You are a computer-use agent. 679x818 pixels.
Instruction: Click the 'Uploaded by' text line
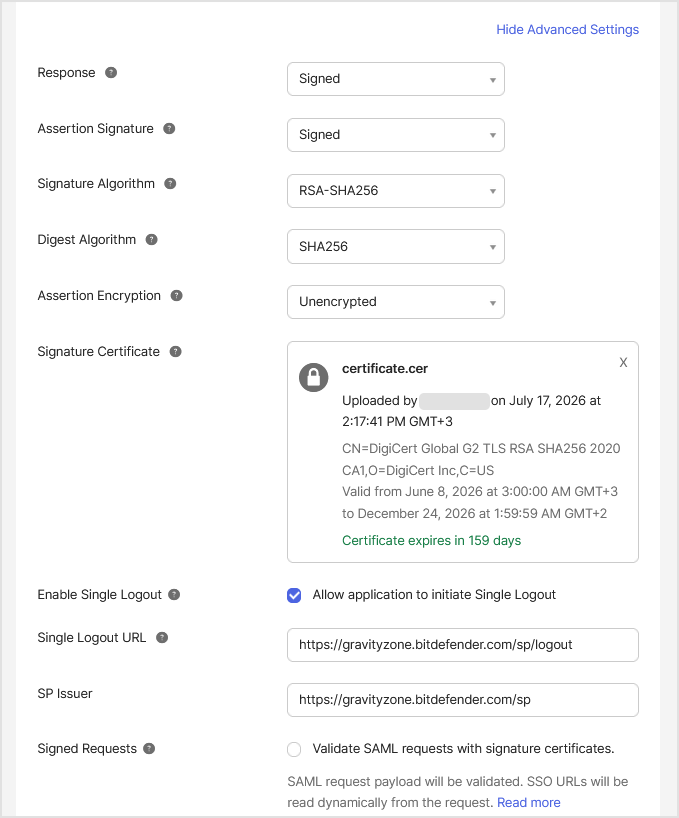471,411
